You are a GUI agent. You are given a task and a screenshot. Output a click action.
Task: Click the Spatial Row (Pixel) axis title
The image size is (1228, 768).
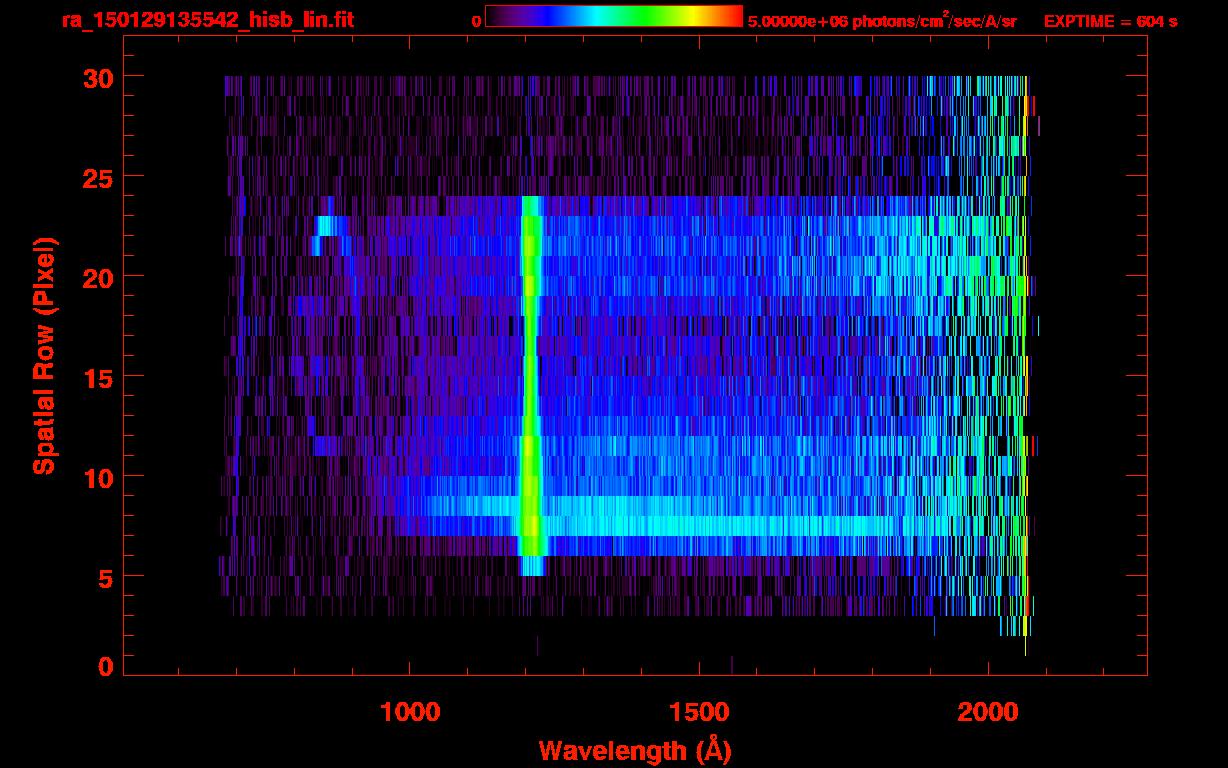[45, 356]
